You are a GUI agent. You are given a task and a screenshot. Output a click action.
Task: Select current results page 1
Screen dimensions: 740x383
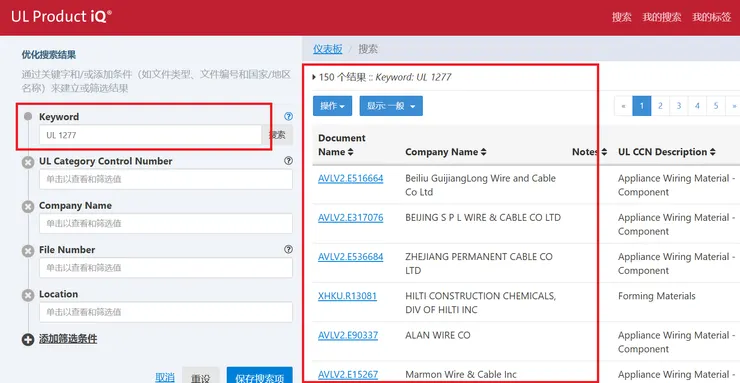click(x=642, y=106)
